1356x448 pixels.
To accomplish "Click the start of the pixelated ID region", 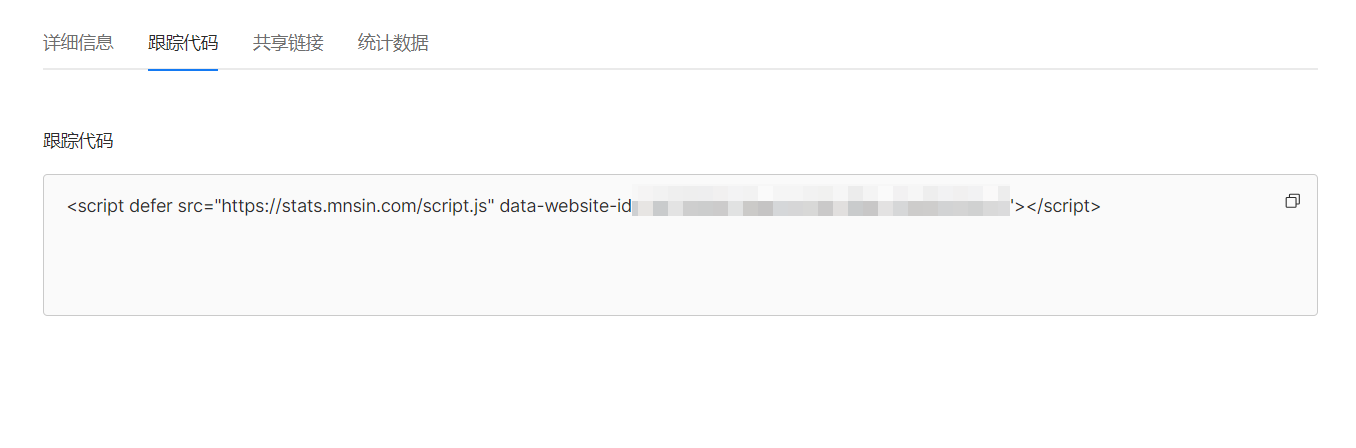I will coord(640,207).
